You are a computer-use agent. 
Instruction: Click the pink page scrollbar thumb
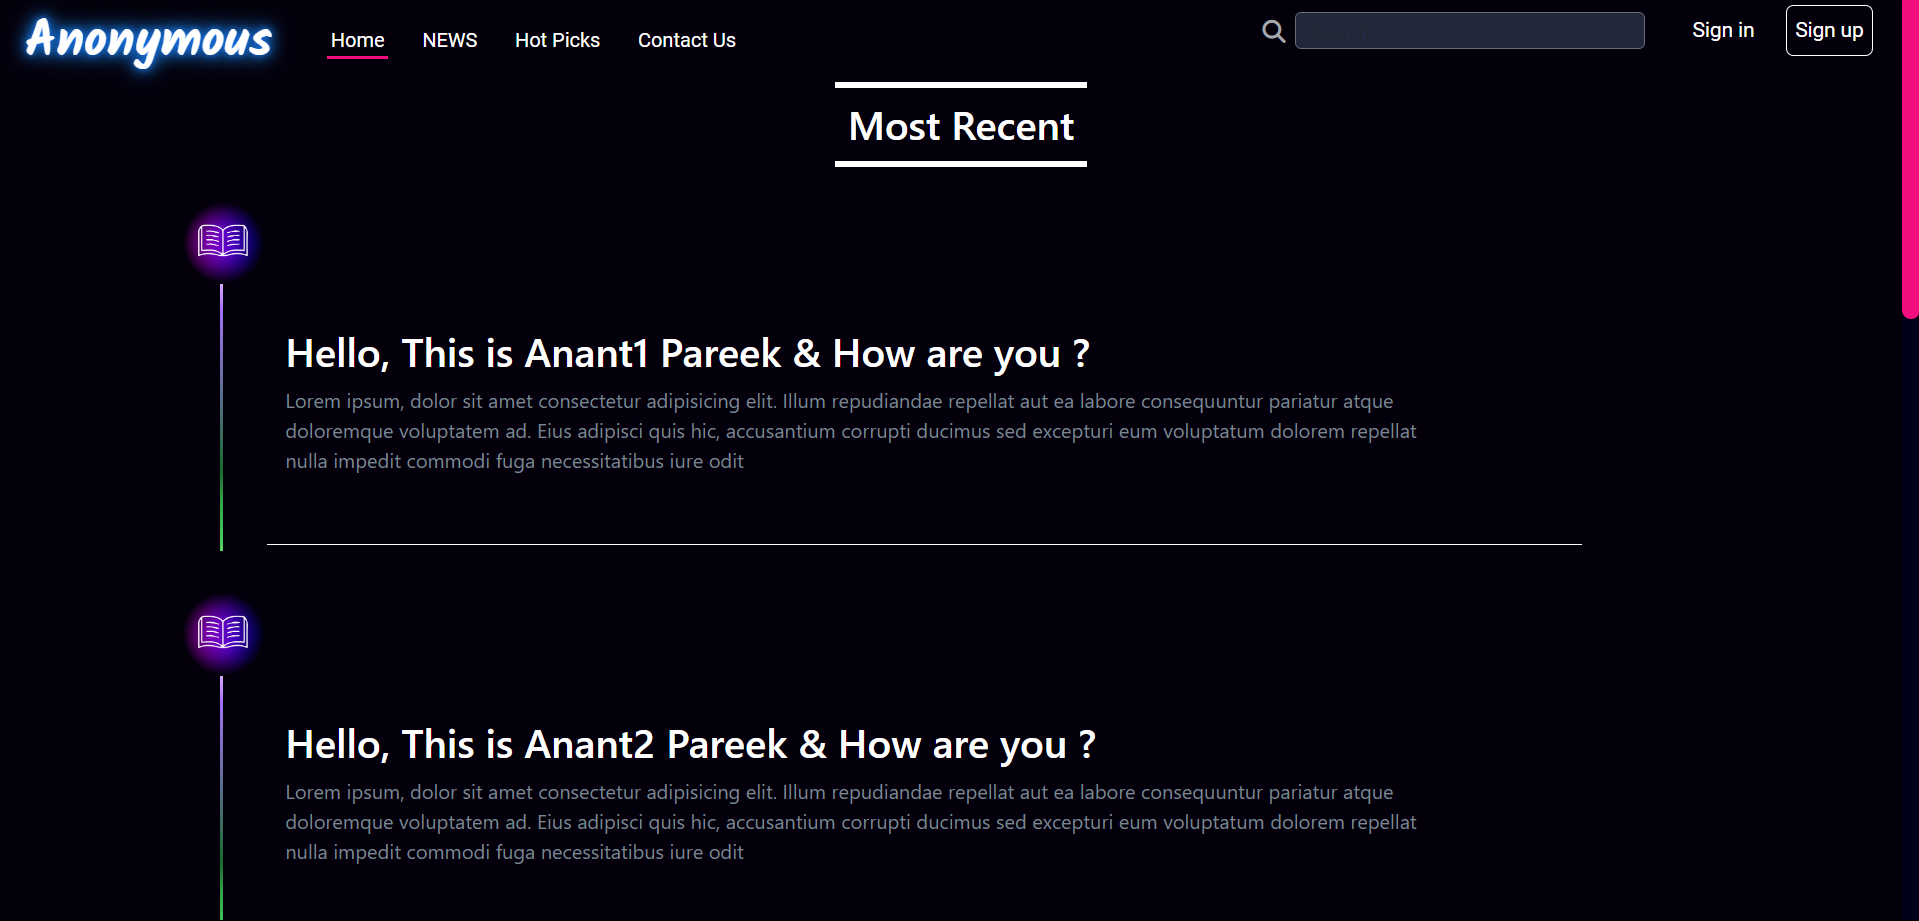(1910, 160)
